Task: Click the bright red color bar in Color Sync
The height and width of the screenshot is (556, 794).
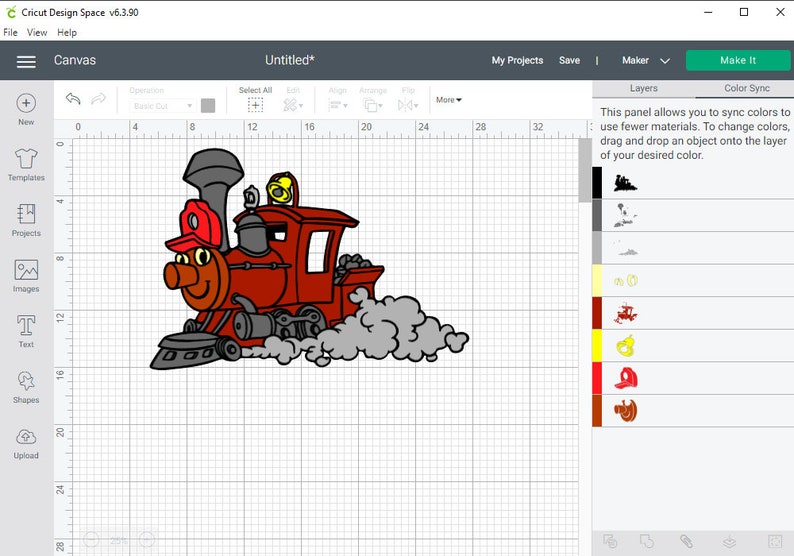Action: 597,378
